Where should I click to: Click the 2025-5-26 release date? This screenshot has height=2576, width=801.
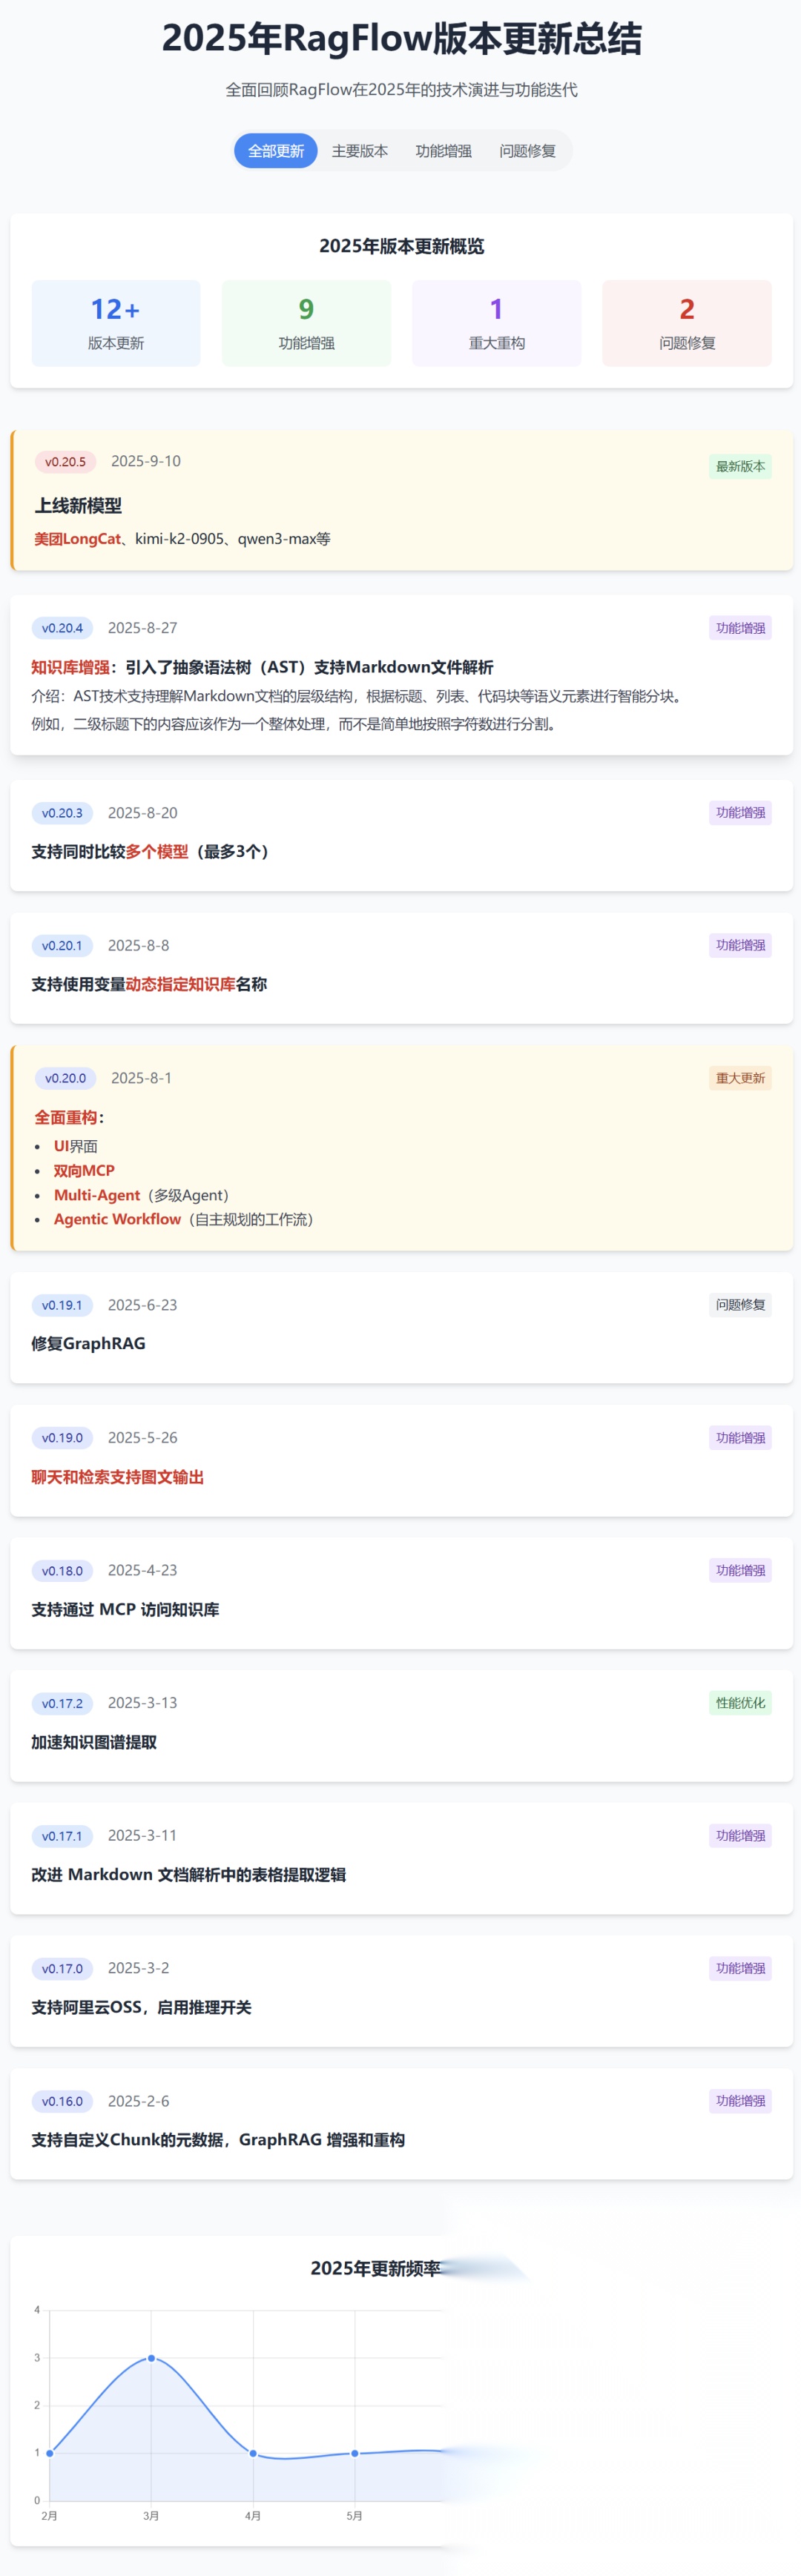coord(143,1438)
